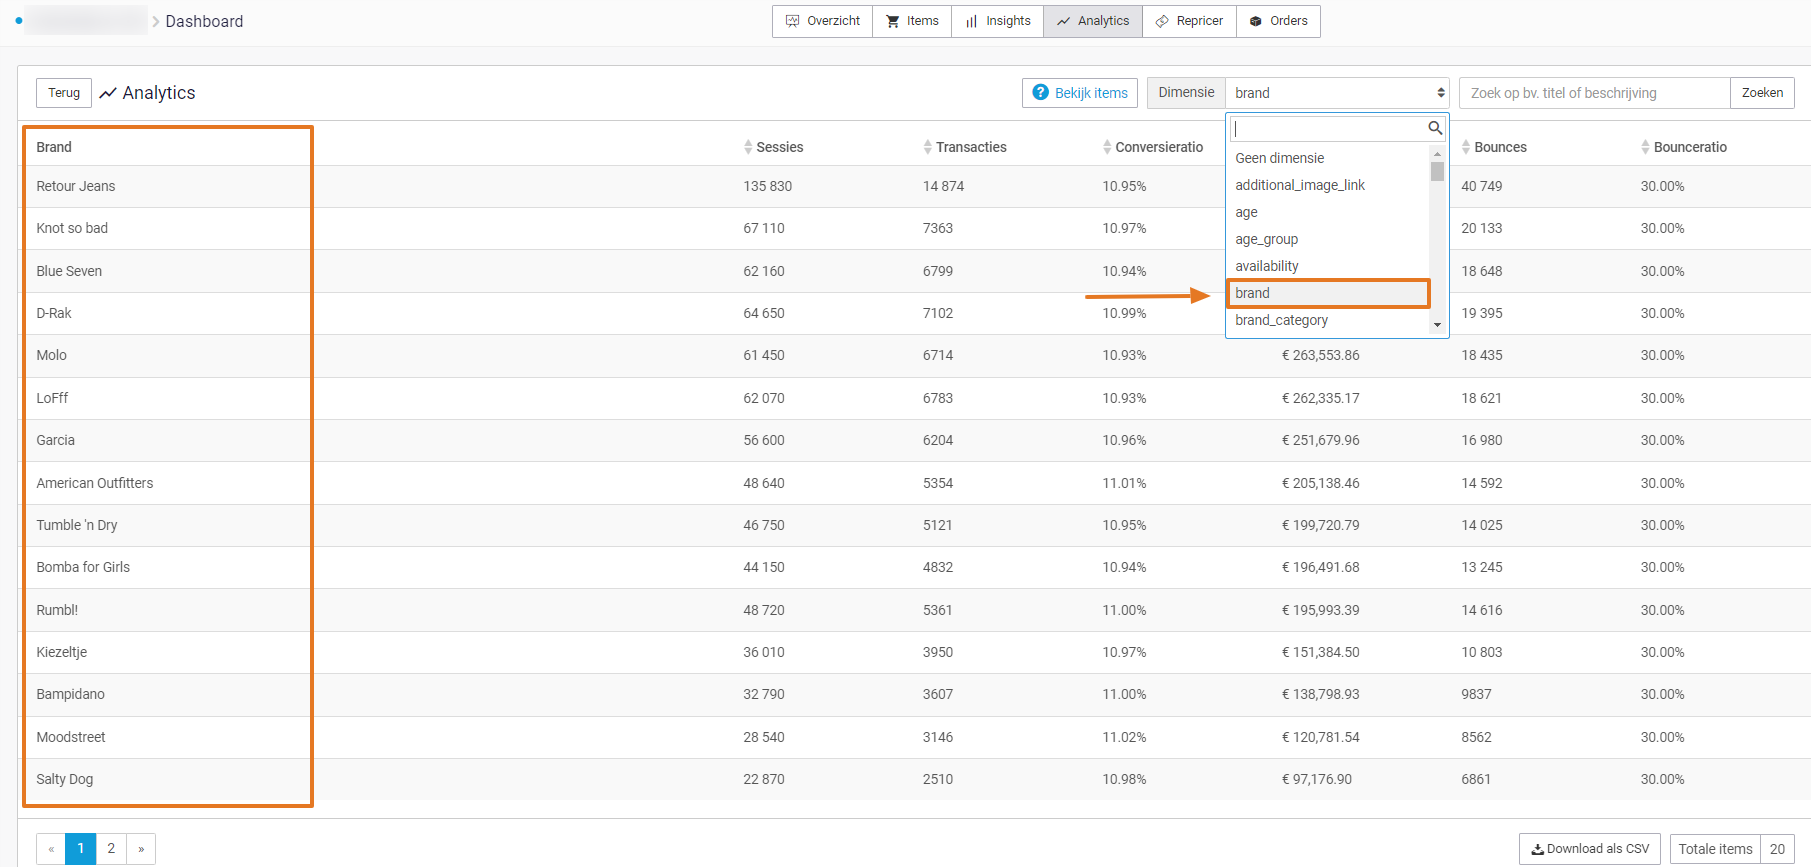Click the Molo brand row

914,355
